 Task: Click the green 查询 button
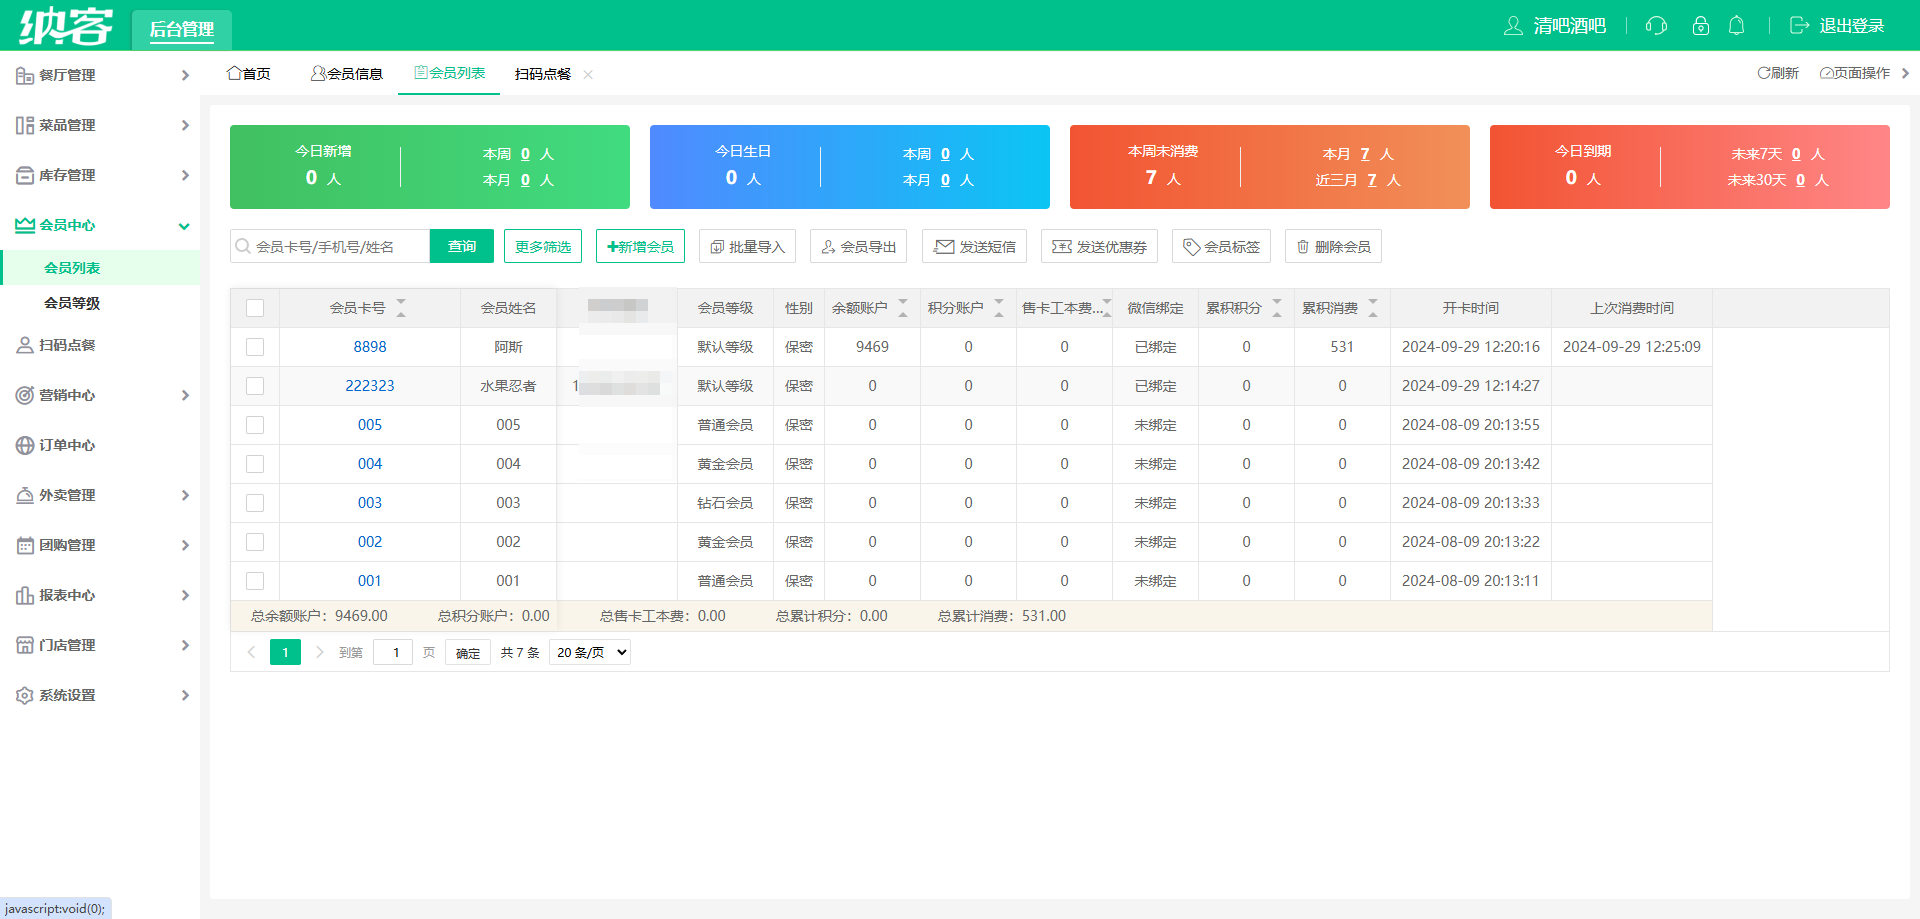[x=462, y=246]
